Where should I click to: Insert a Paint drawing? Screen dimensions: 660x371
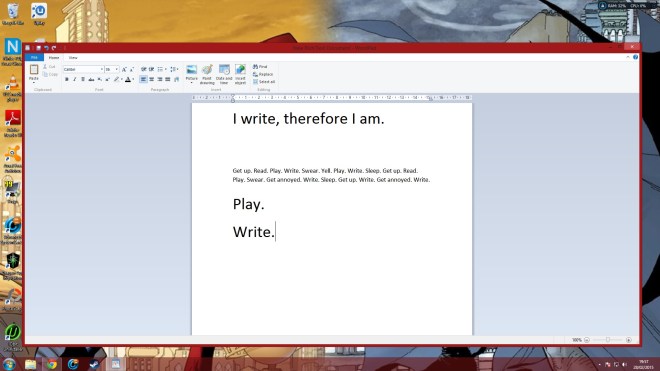(207, 75)
